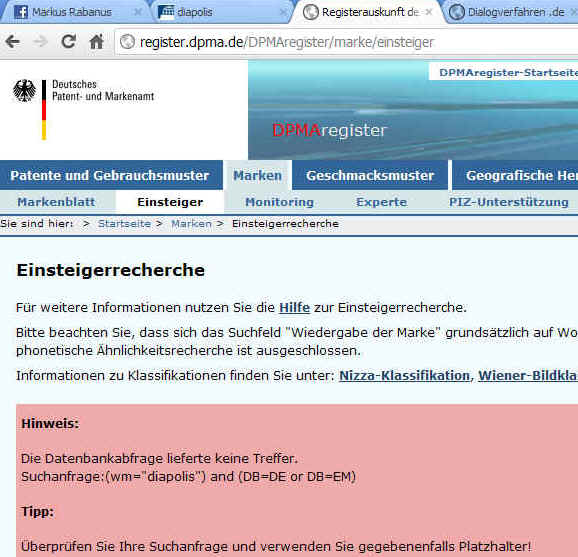Click the browser forward arrow
Viewport: 578px width, 557px height.
tap(40, 42)
